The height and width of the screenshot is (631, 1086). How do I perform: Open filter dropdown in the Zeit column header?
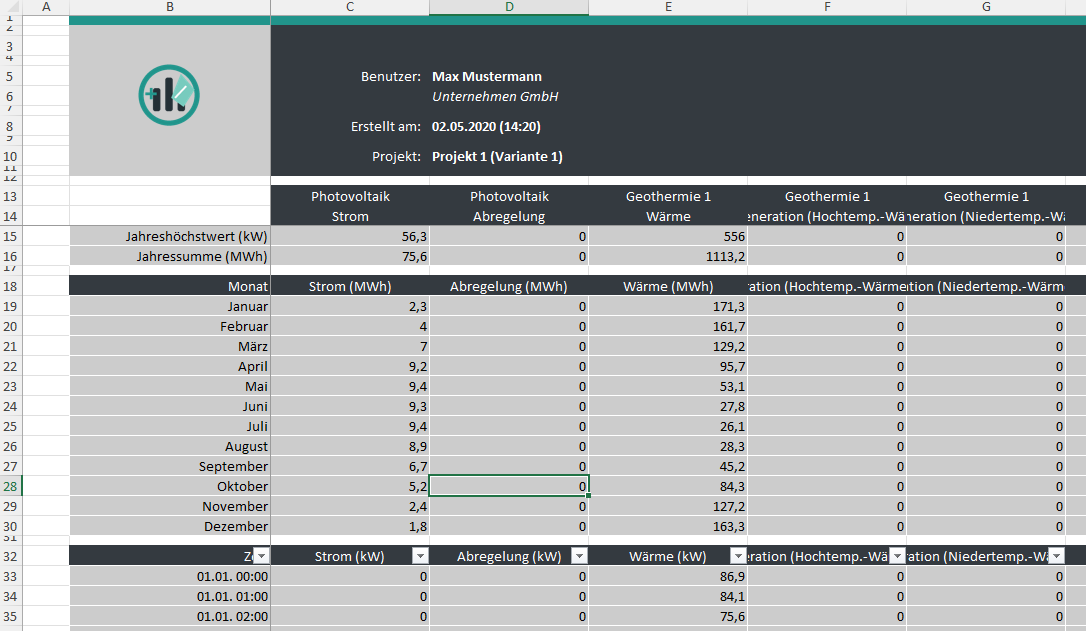pos(261,556)
